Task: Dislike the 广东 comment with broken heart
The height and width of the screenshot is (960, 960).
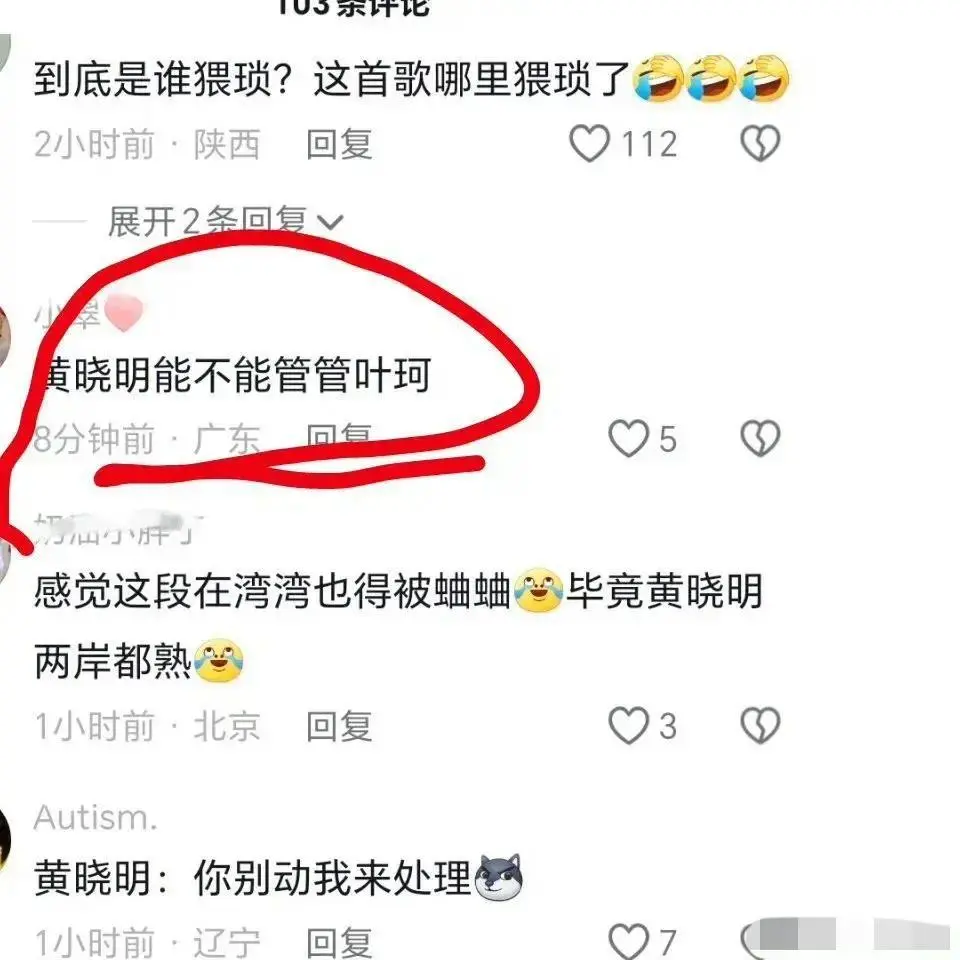Action: click(x=760, y=438)
